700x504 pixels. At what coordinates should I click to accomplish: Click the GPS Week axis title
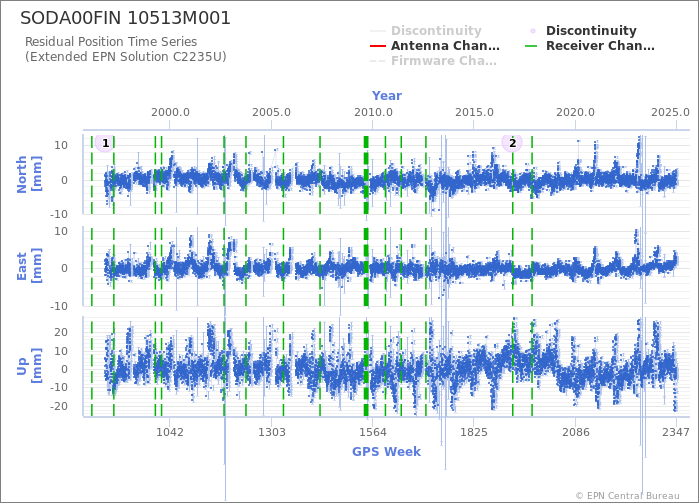coord(386,452)
